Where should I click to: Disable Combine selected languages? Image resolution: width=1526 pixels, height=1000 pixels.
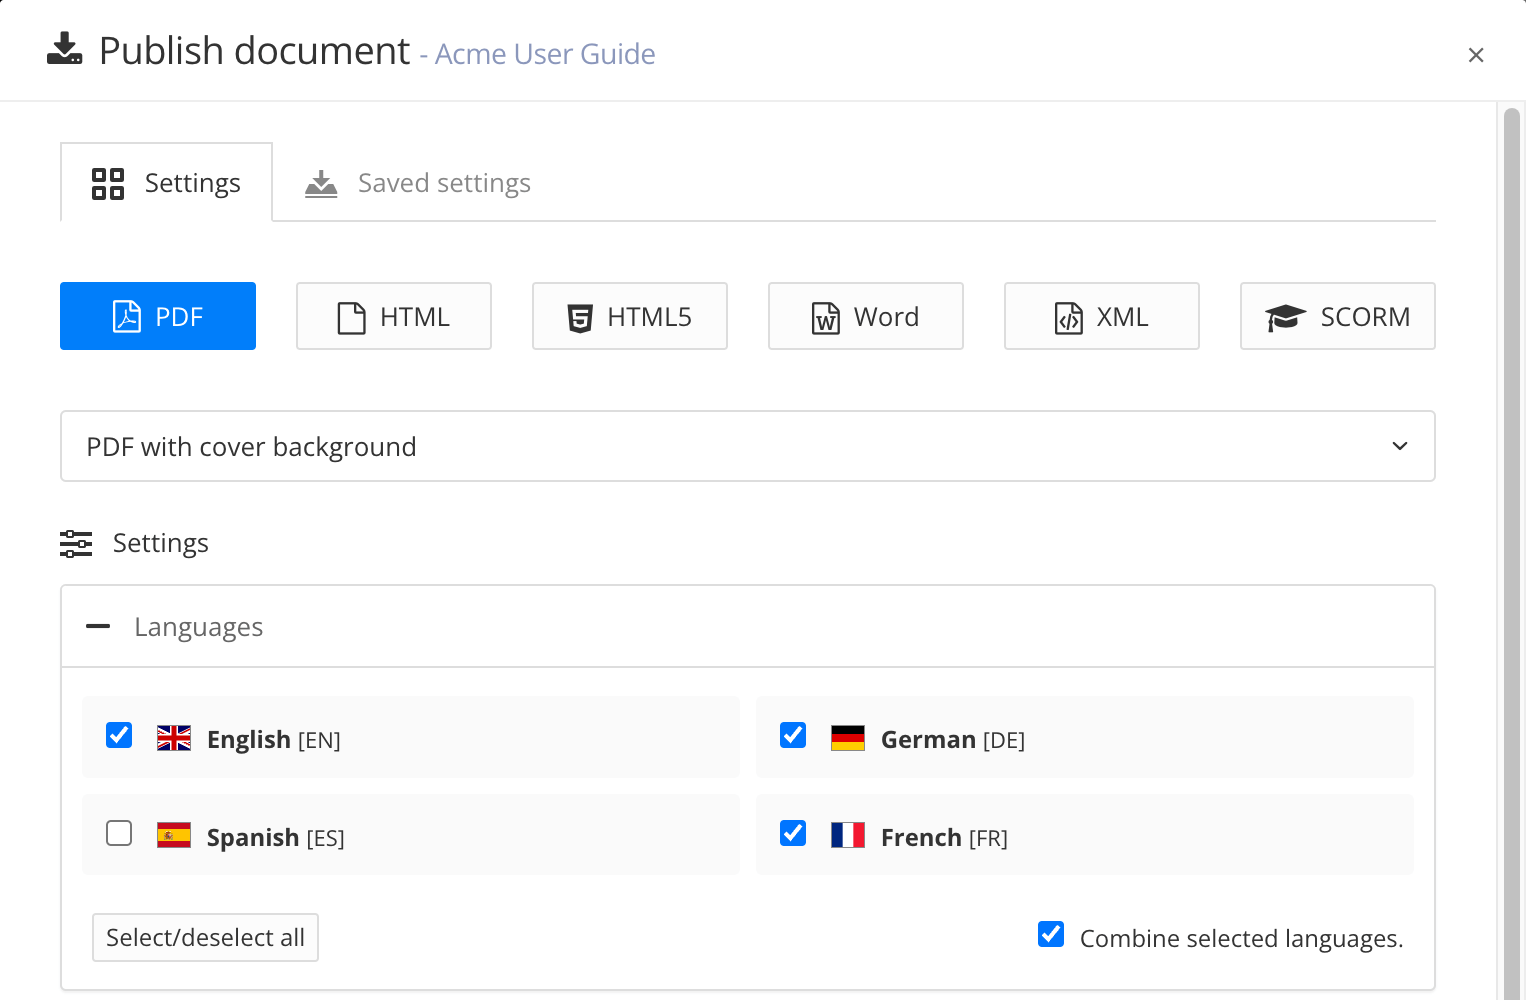point(1050,934)
